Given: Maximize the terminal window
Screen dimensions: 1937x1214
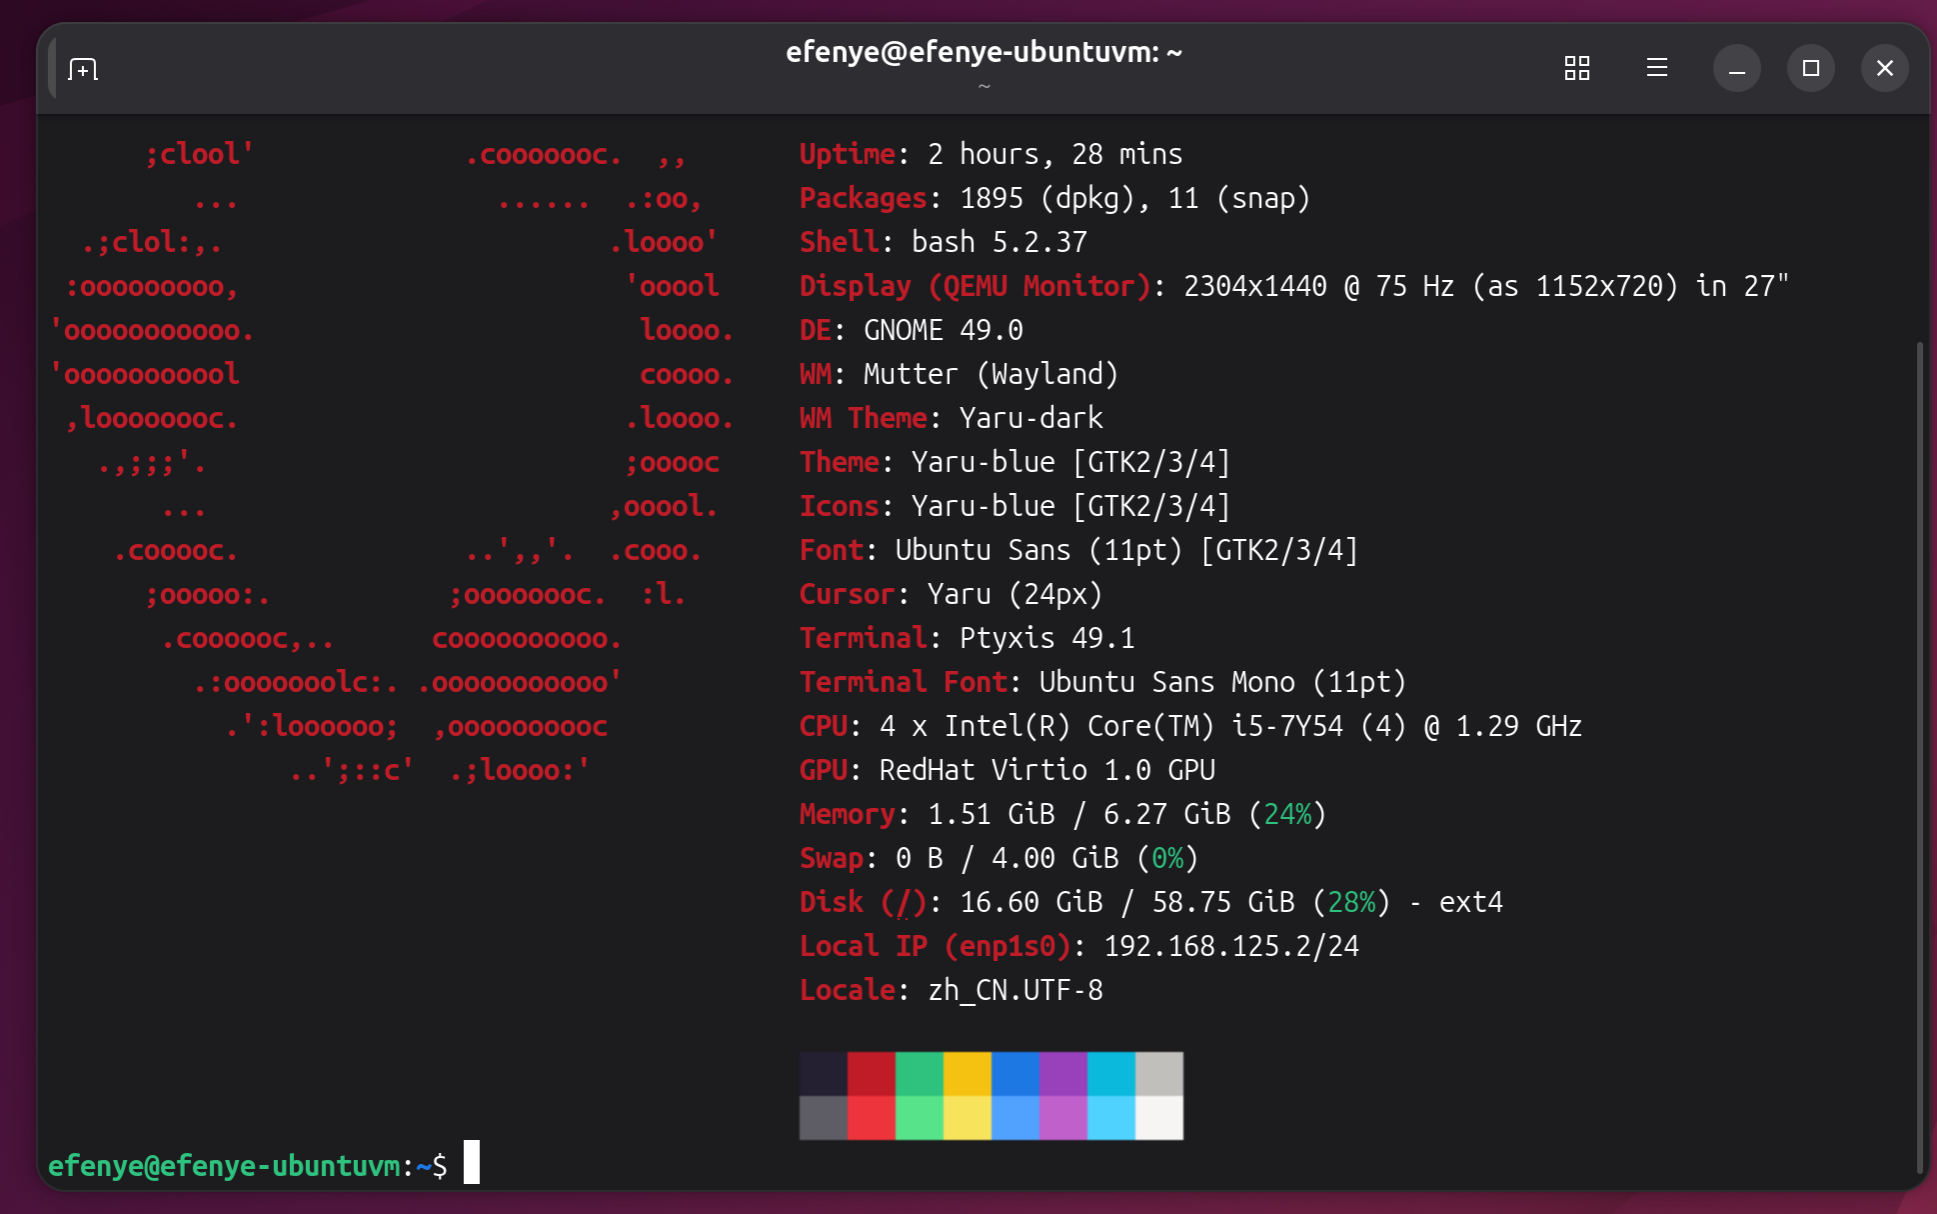Looking at the screenshot, I should (1811, 68).
